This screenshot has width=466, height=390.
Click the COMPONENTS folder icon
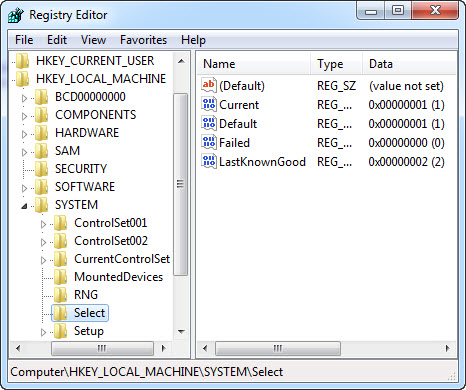(42, 115)
